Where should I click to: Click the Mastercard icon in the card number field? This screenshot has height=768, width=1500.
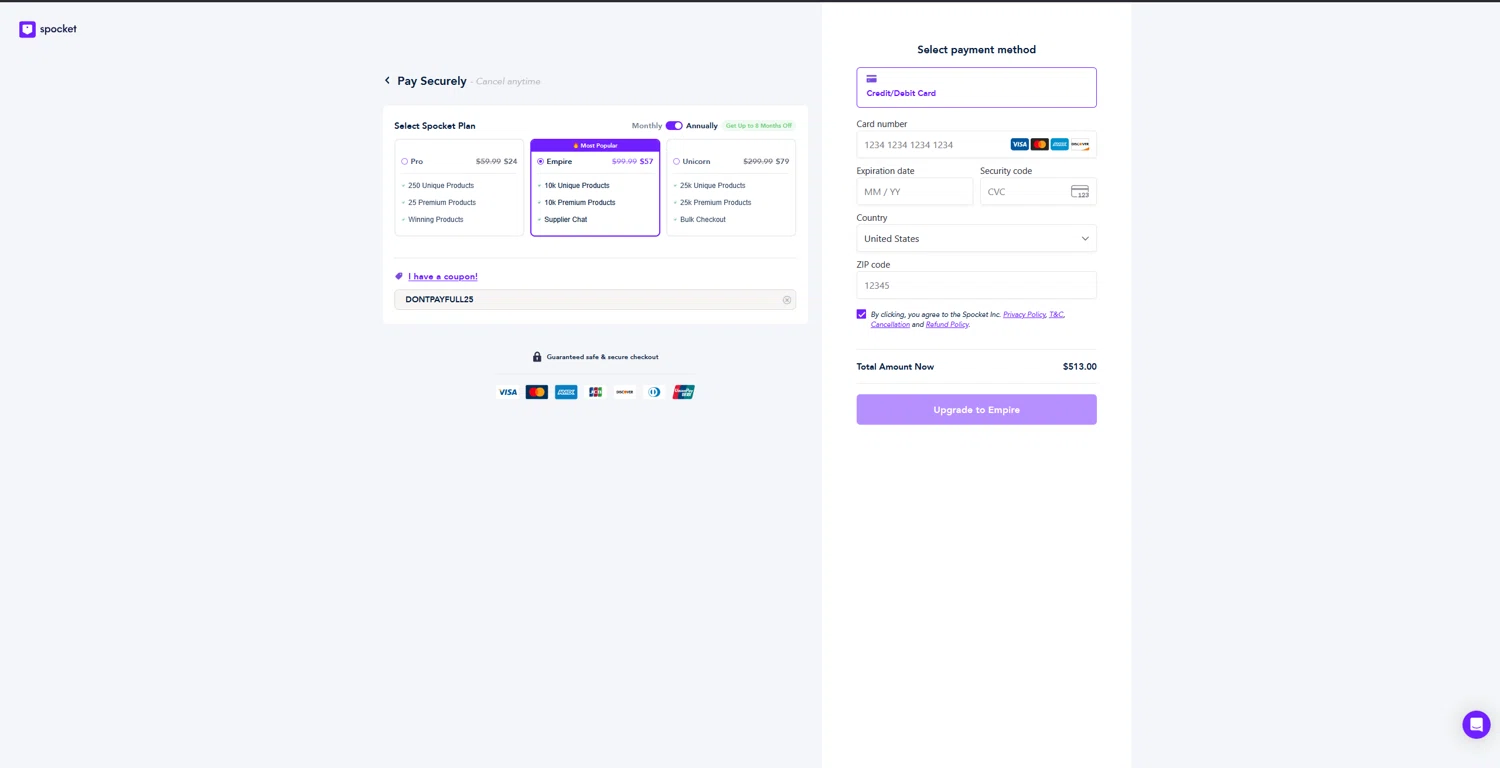click(x=1040, y=144)
